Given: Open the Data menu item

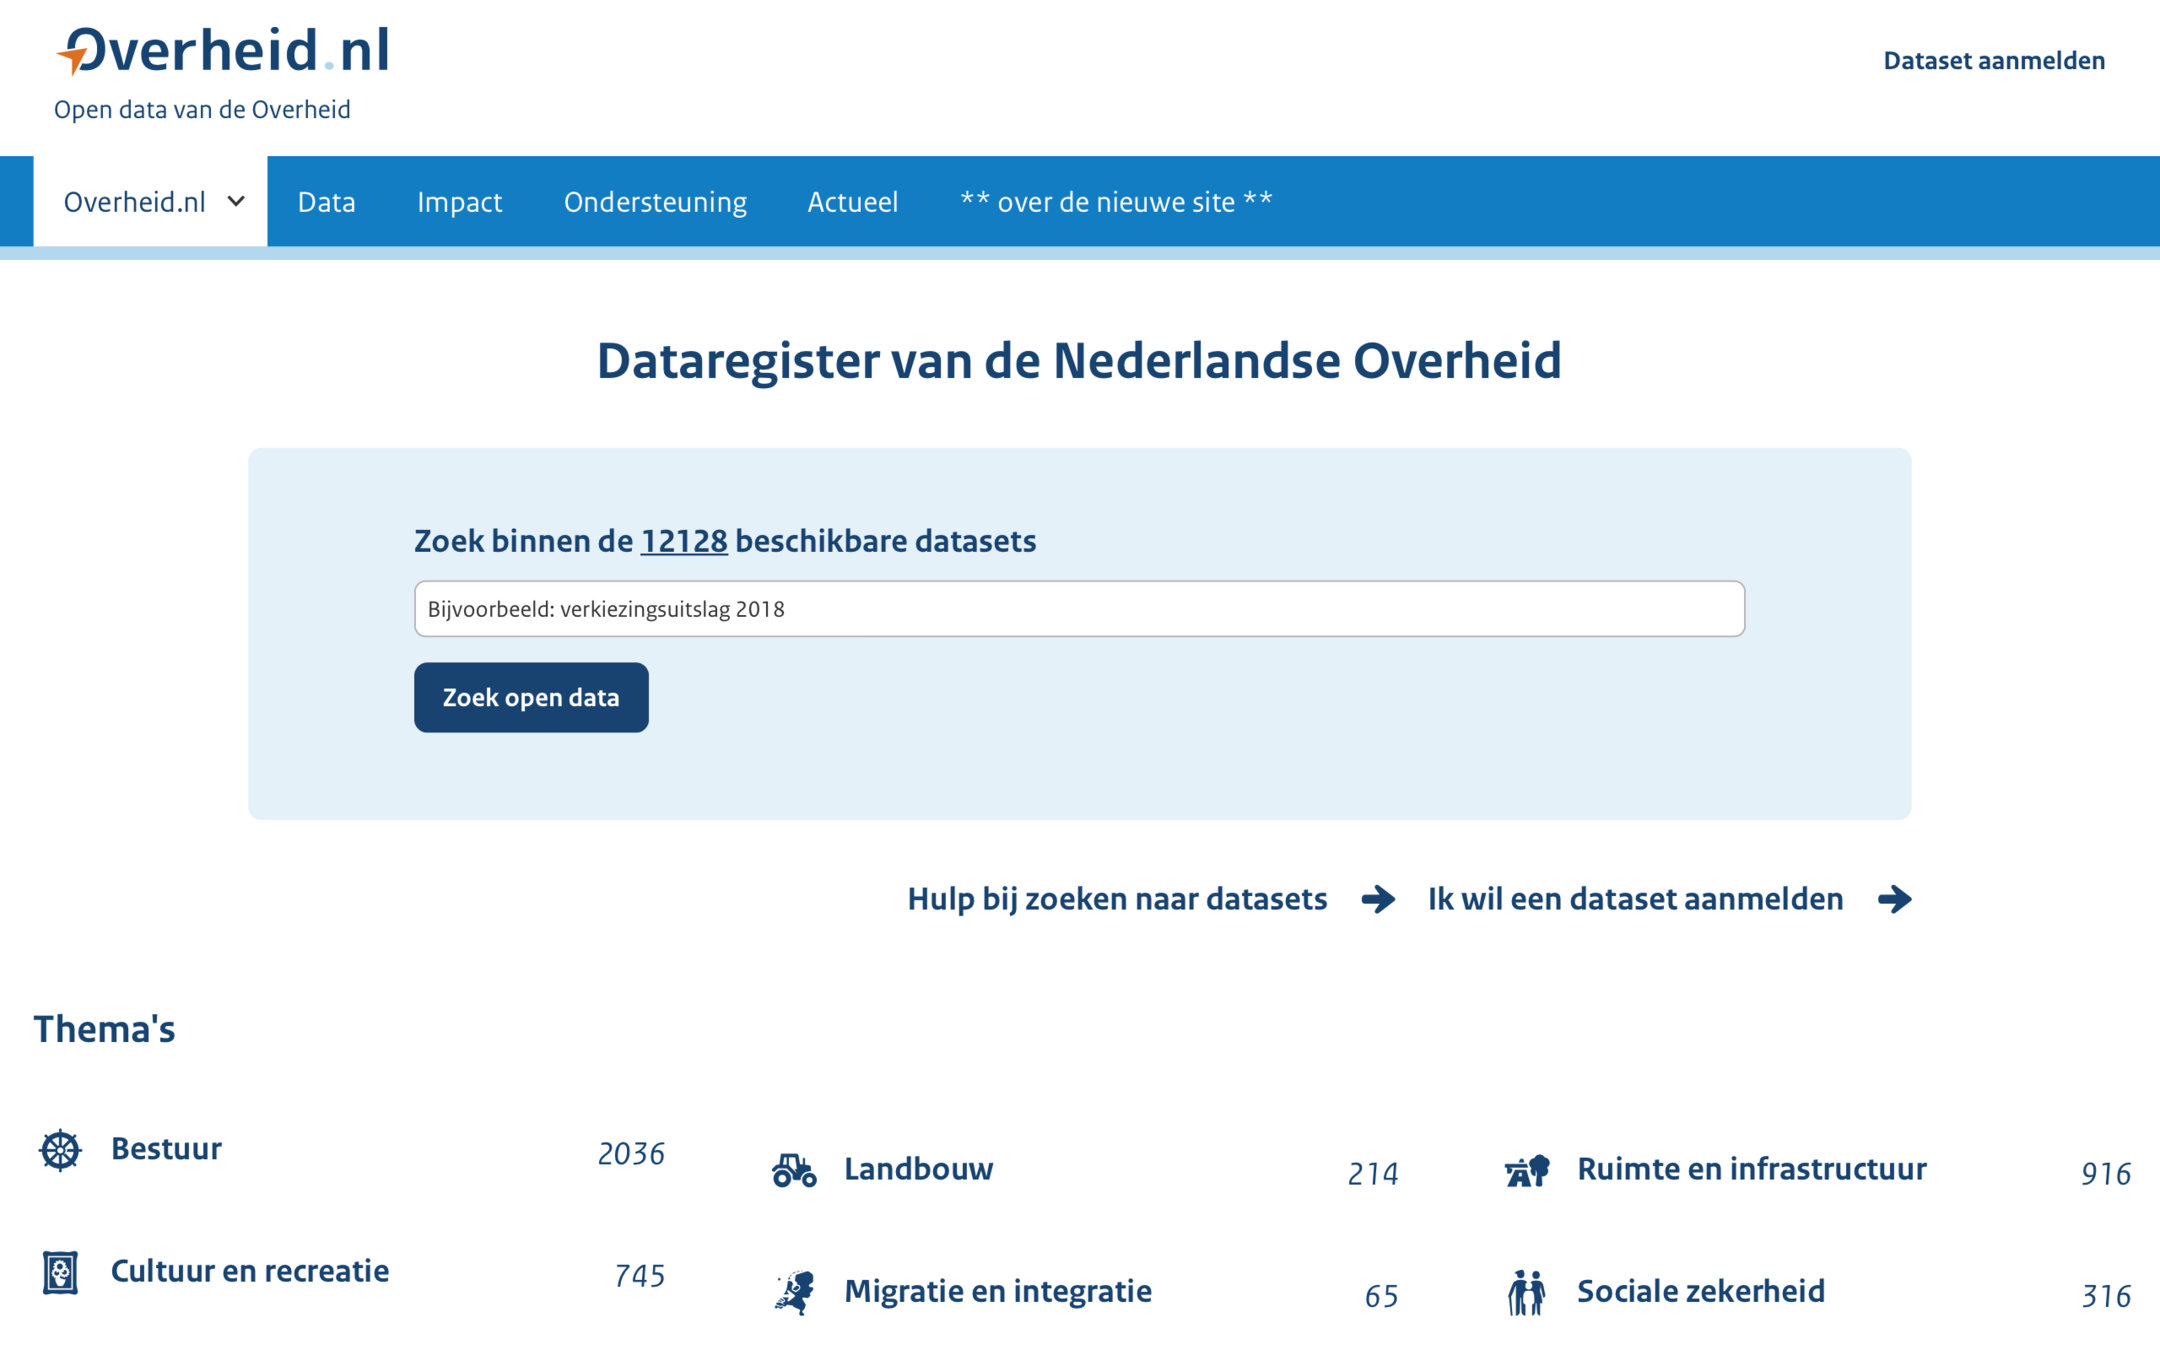Looking at the screenshot, I should pyautogui.click(x=326, y=202).
